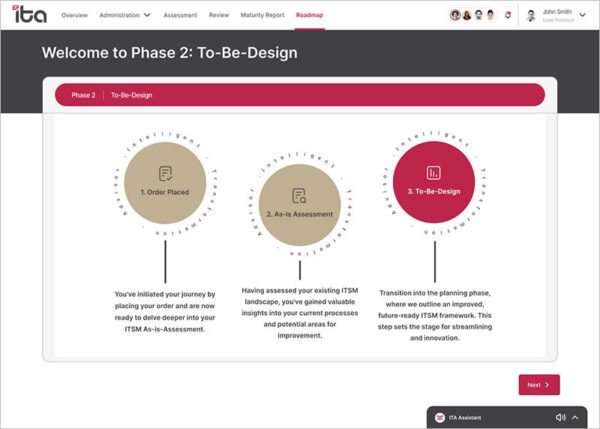The image size is (600, 429).
Task: Click the last team member avatar
Action: point(490,16)
